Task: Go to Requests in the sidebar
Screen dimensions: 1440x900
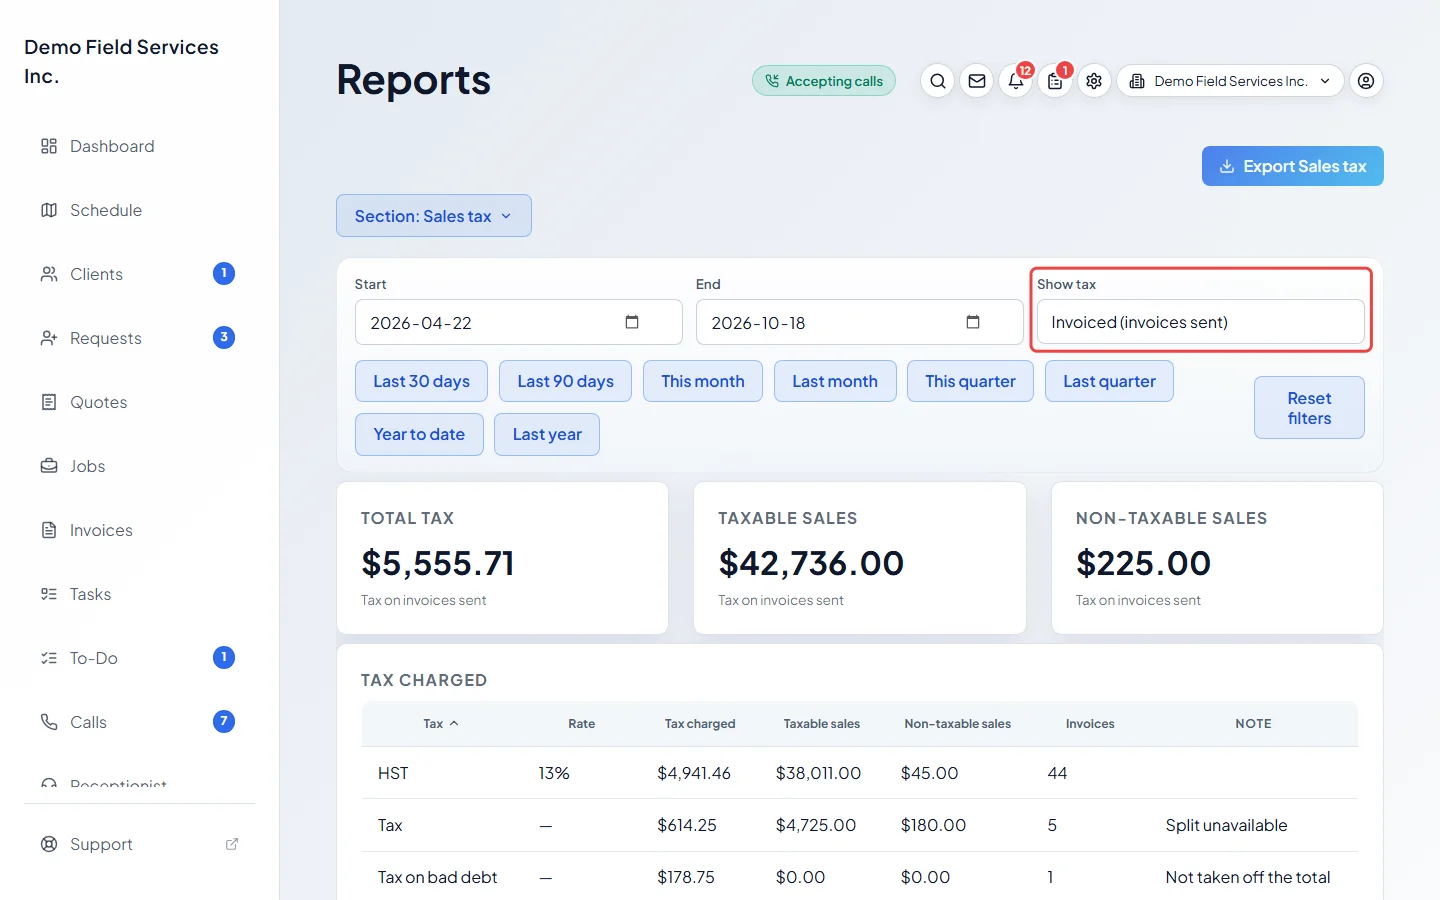Action: click(140, 338)
